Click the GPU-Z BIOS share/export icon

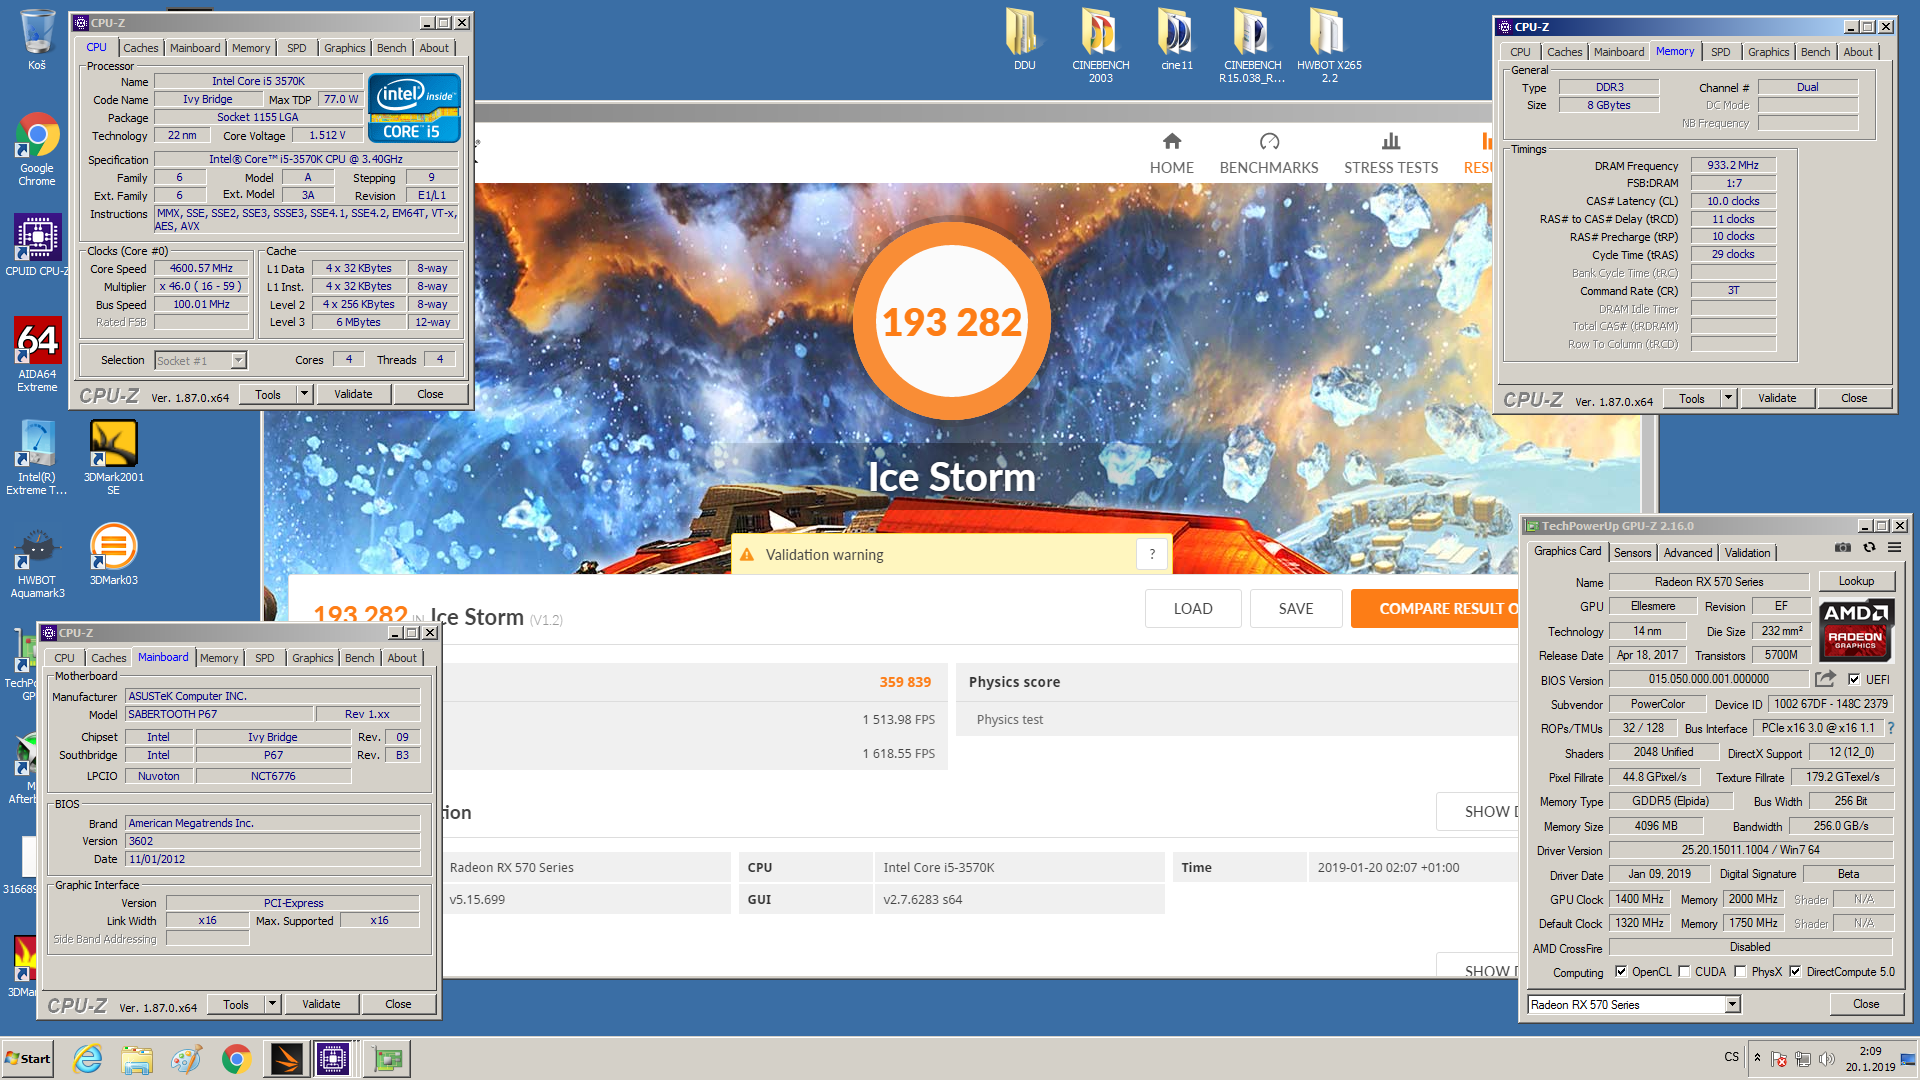pos(1825,679)
